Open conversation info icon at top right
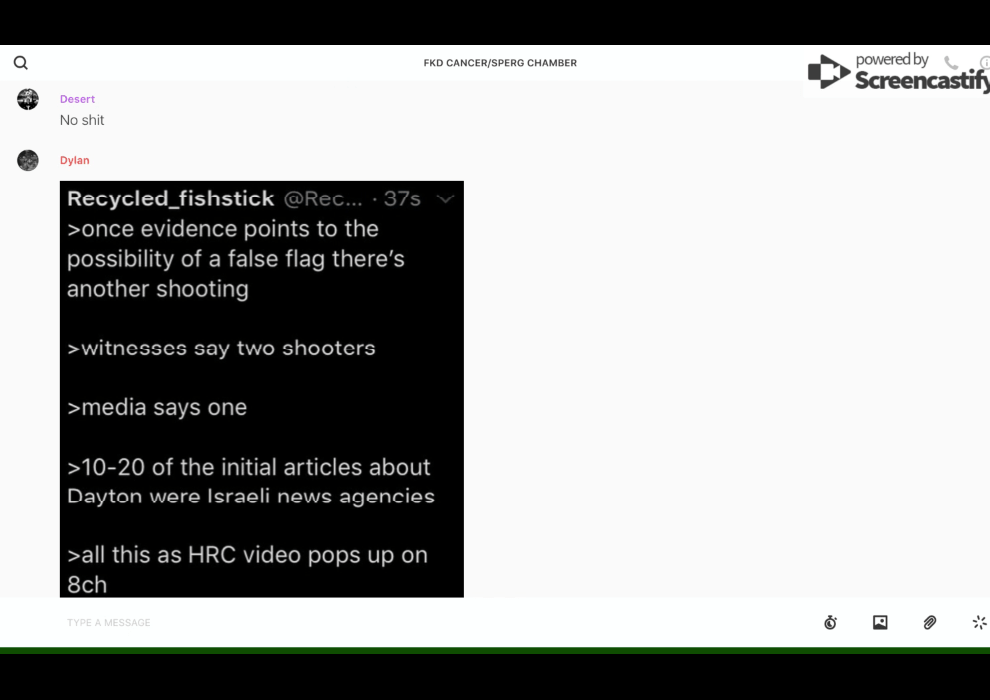The width and height of the screenshot is (990, 700). [x=984, y=63]
